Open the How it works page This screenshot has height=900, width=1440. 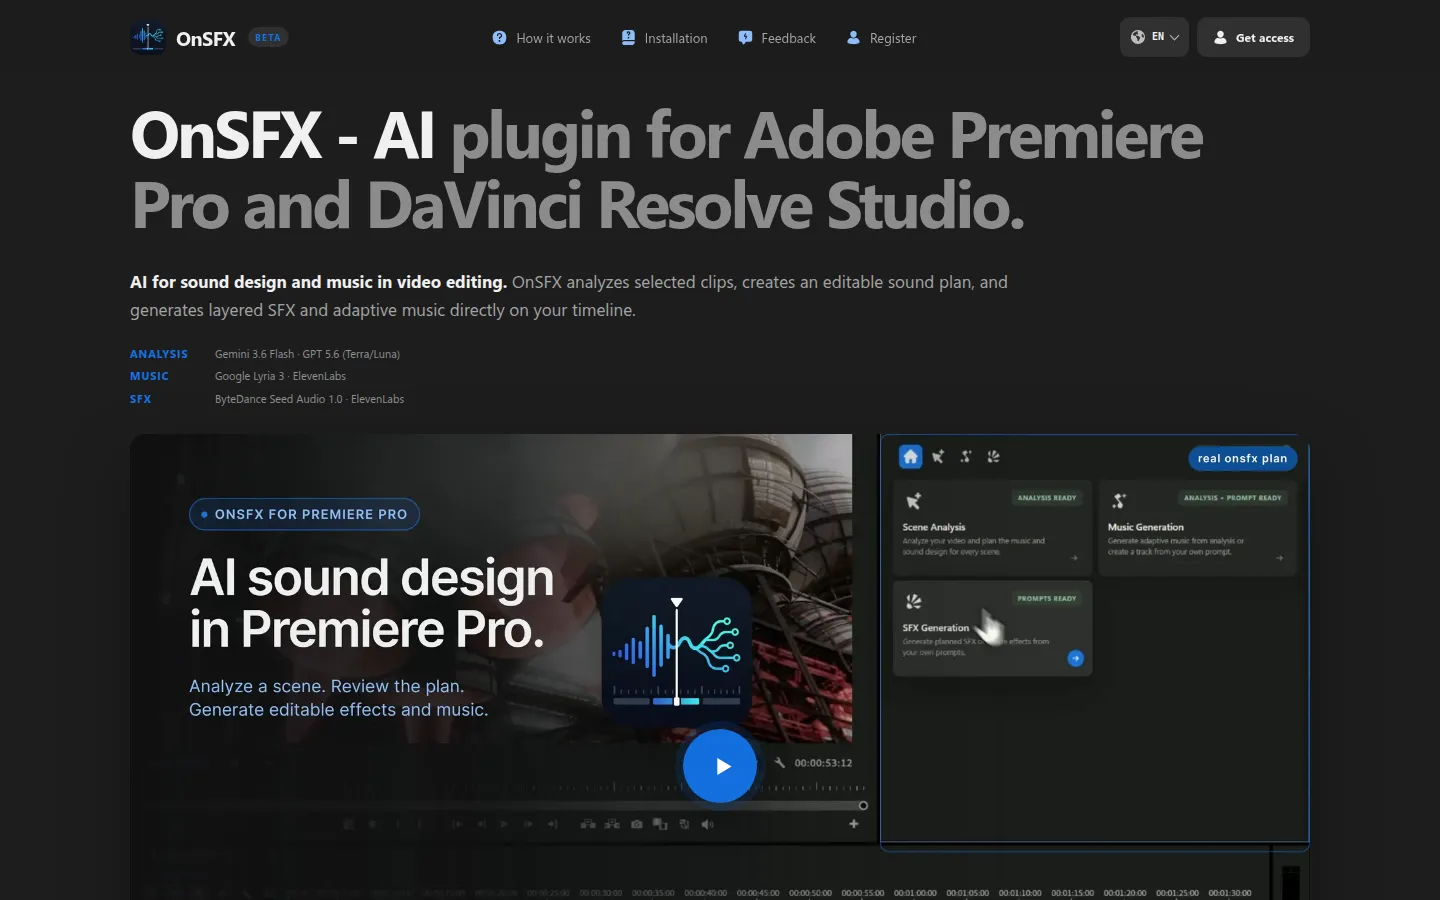[542, 38]
